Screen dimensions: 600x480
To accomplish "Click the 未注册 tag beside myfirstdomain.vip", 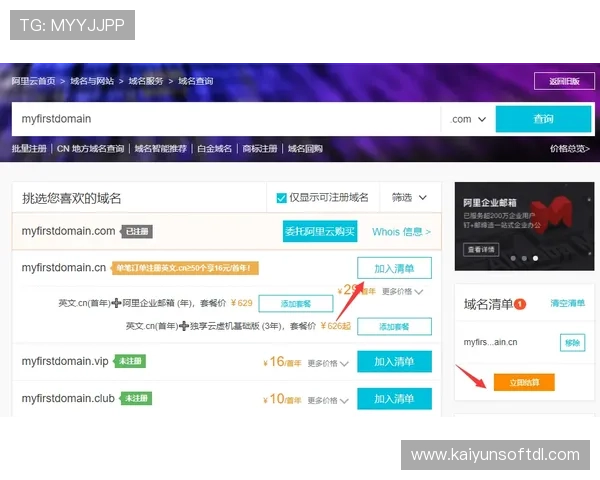I will 130,361.
